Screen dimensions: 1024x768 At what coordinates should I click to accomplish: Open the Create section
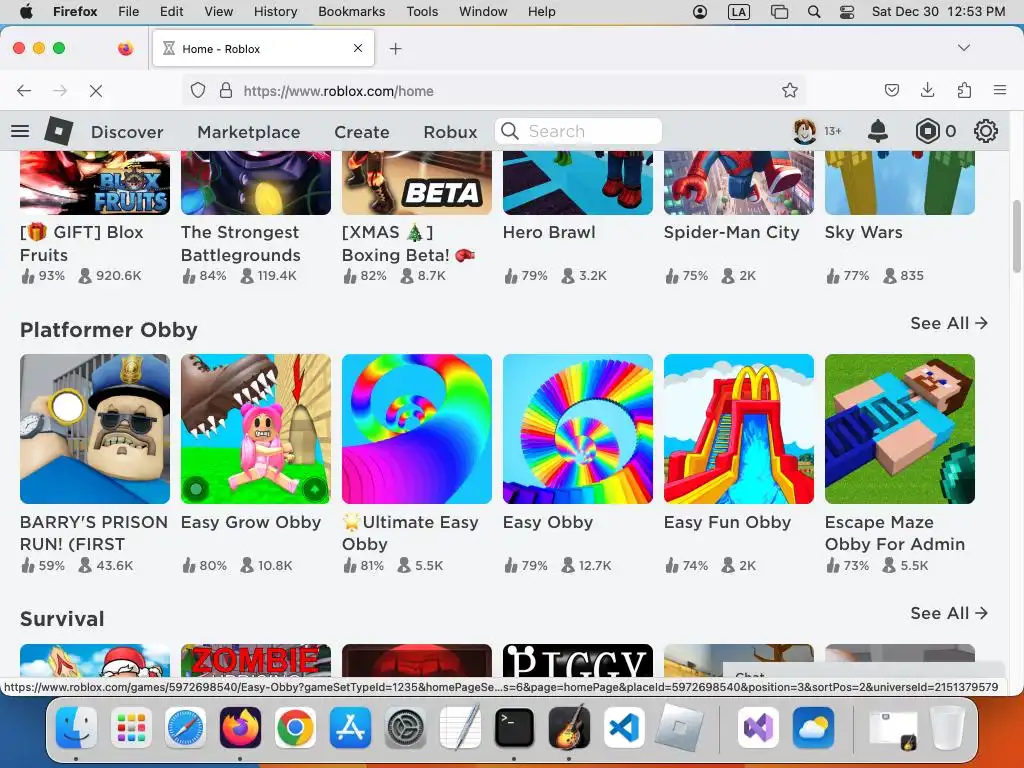[362, 132]
